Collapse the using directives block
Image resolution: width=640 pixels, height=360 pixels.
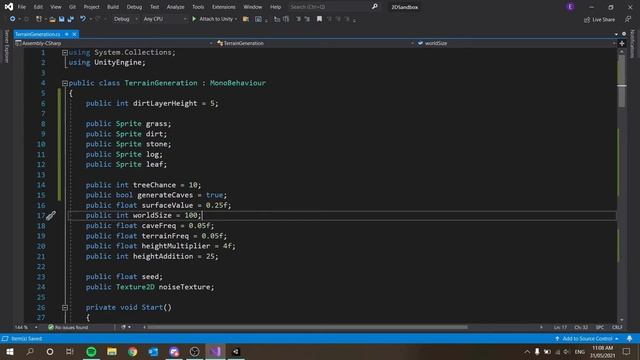[64, 53]
